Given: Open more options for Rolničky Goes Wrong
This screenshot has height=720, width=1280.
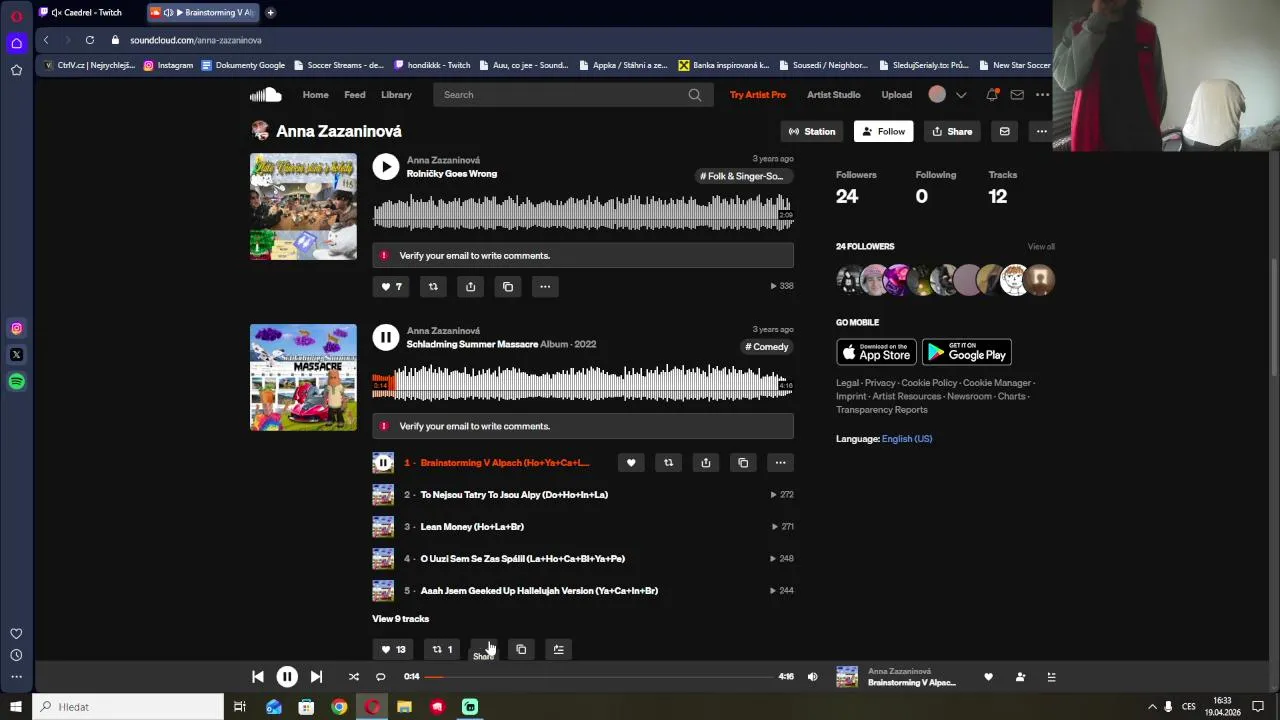Looking at the screenshot, I should (x=545, y=287).
